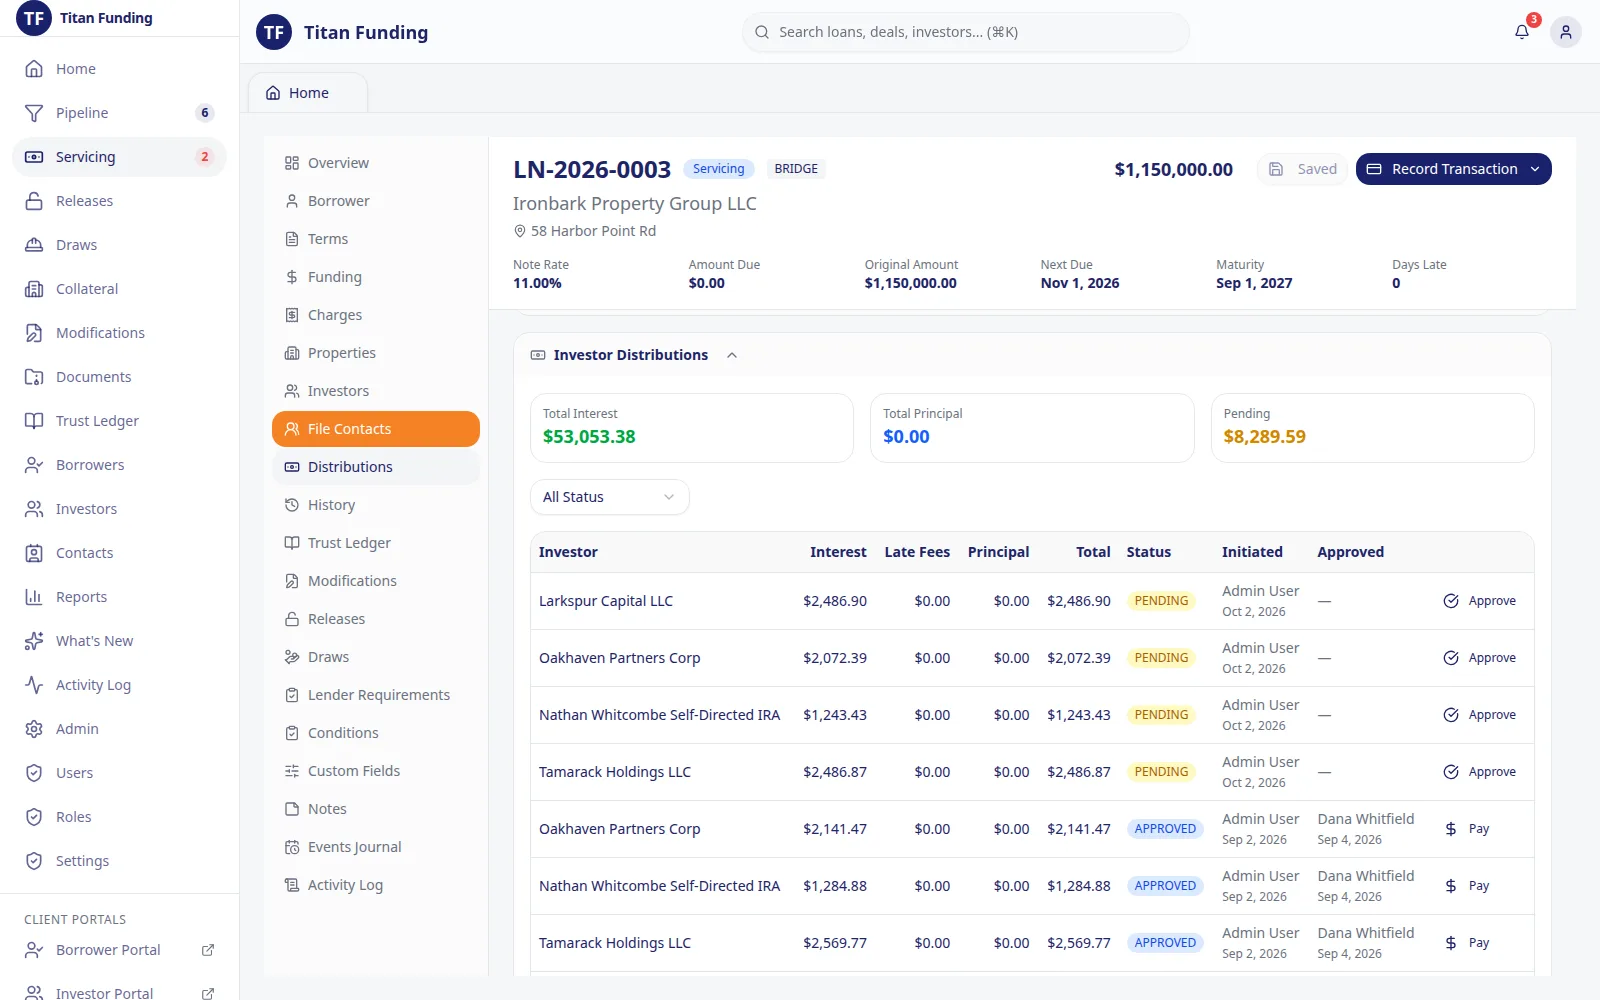Viewport: 1600px width, 1000px height.
Task: Click the Events Journal icon in loan menu
Action: pyautogui.click(x=292, y=847)
